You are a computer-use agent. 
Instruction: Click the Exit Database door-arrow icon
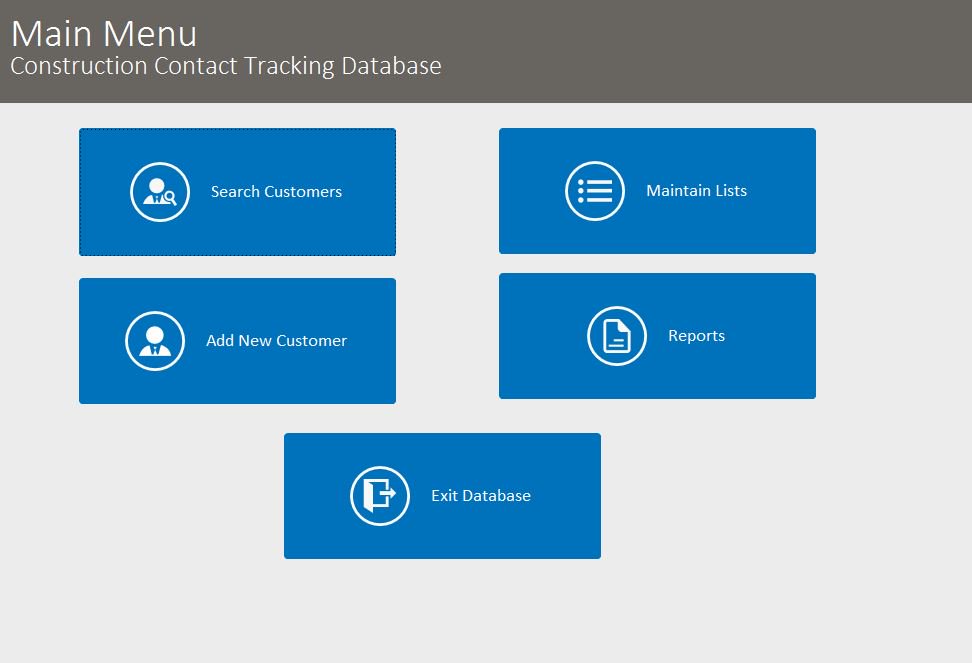click(x=379, y=495)
